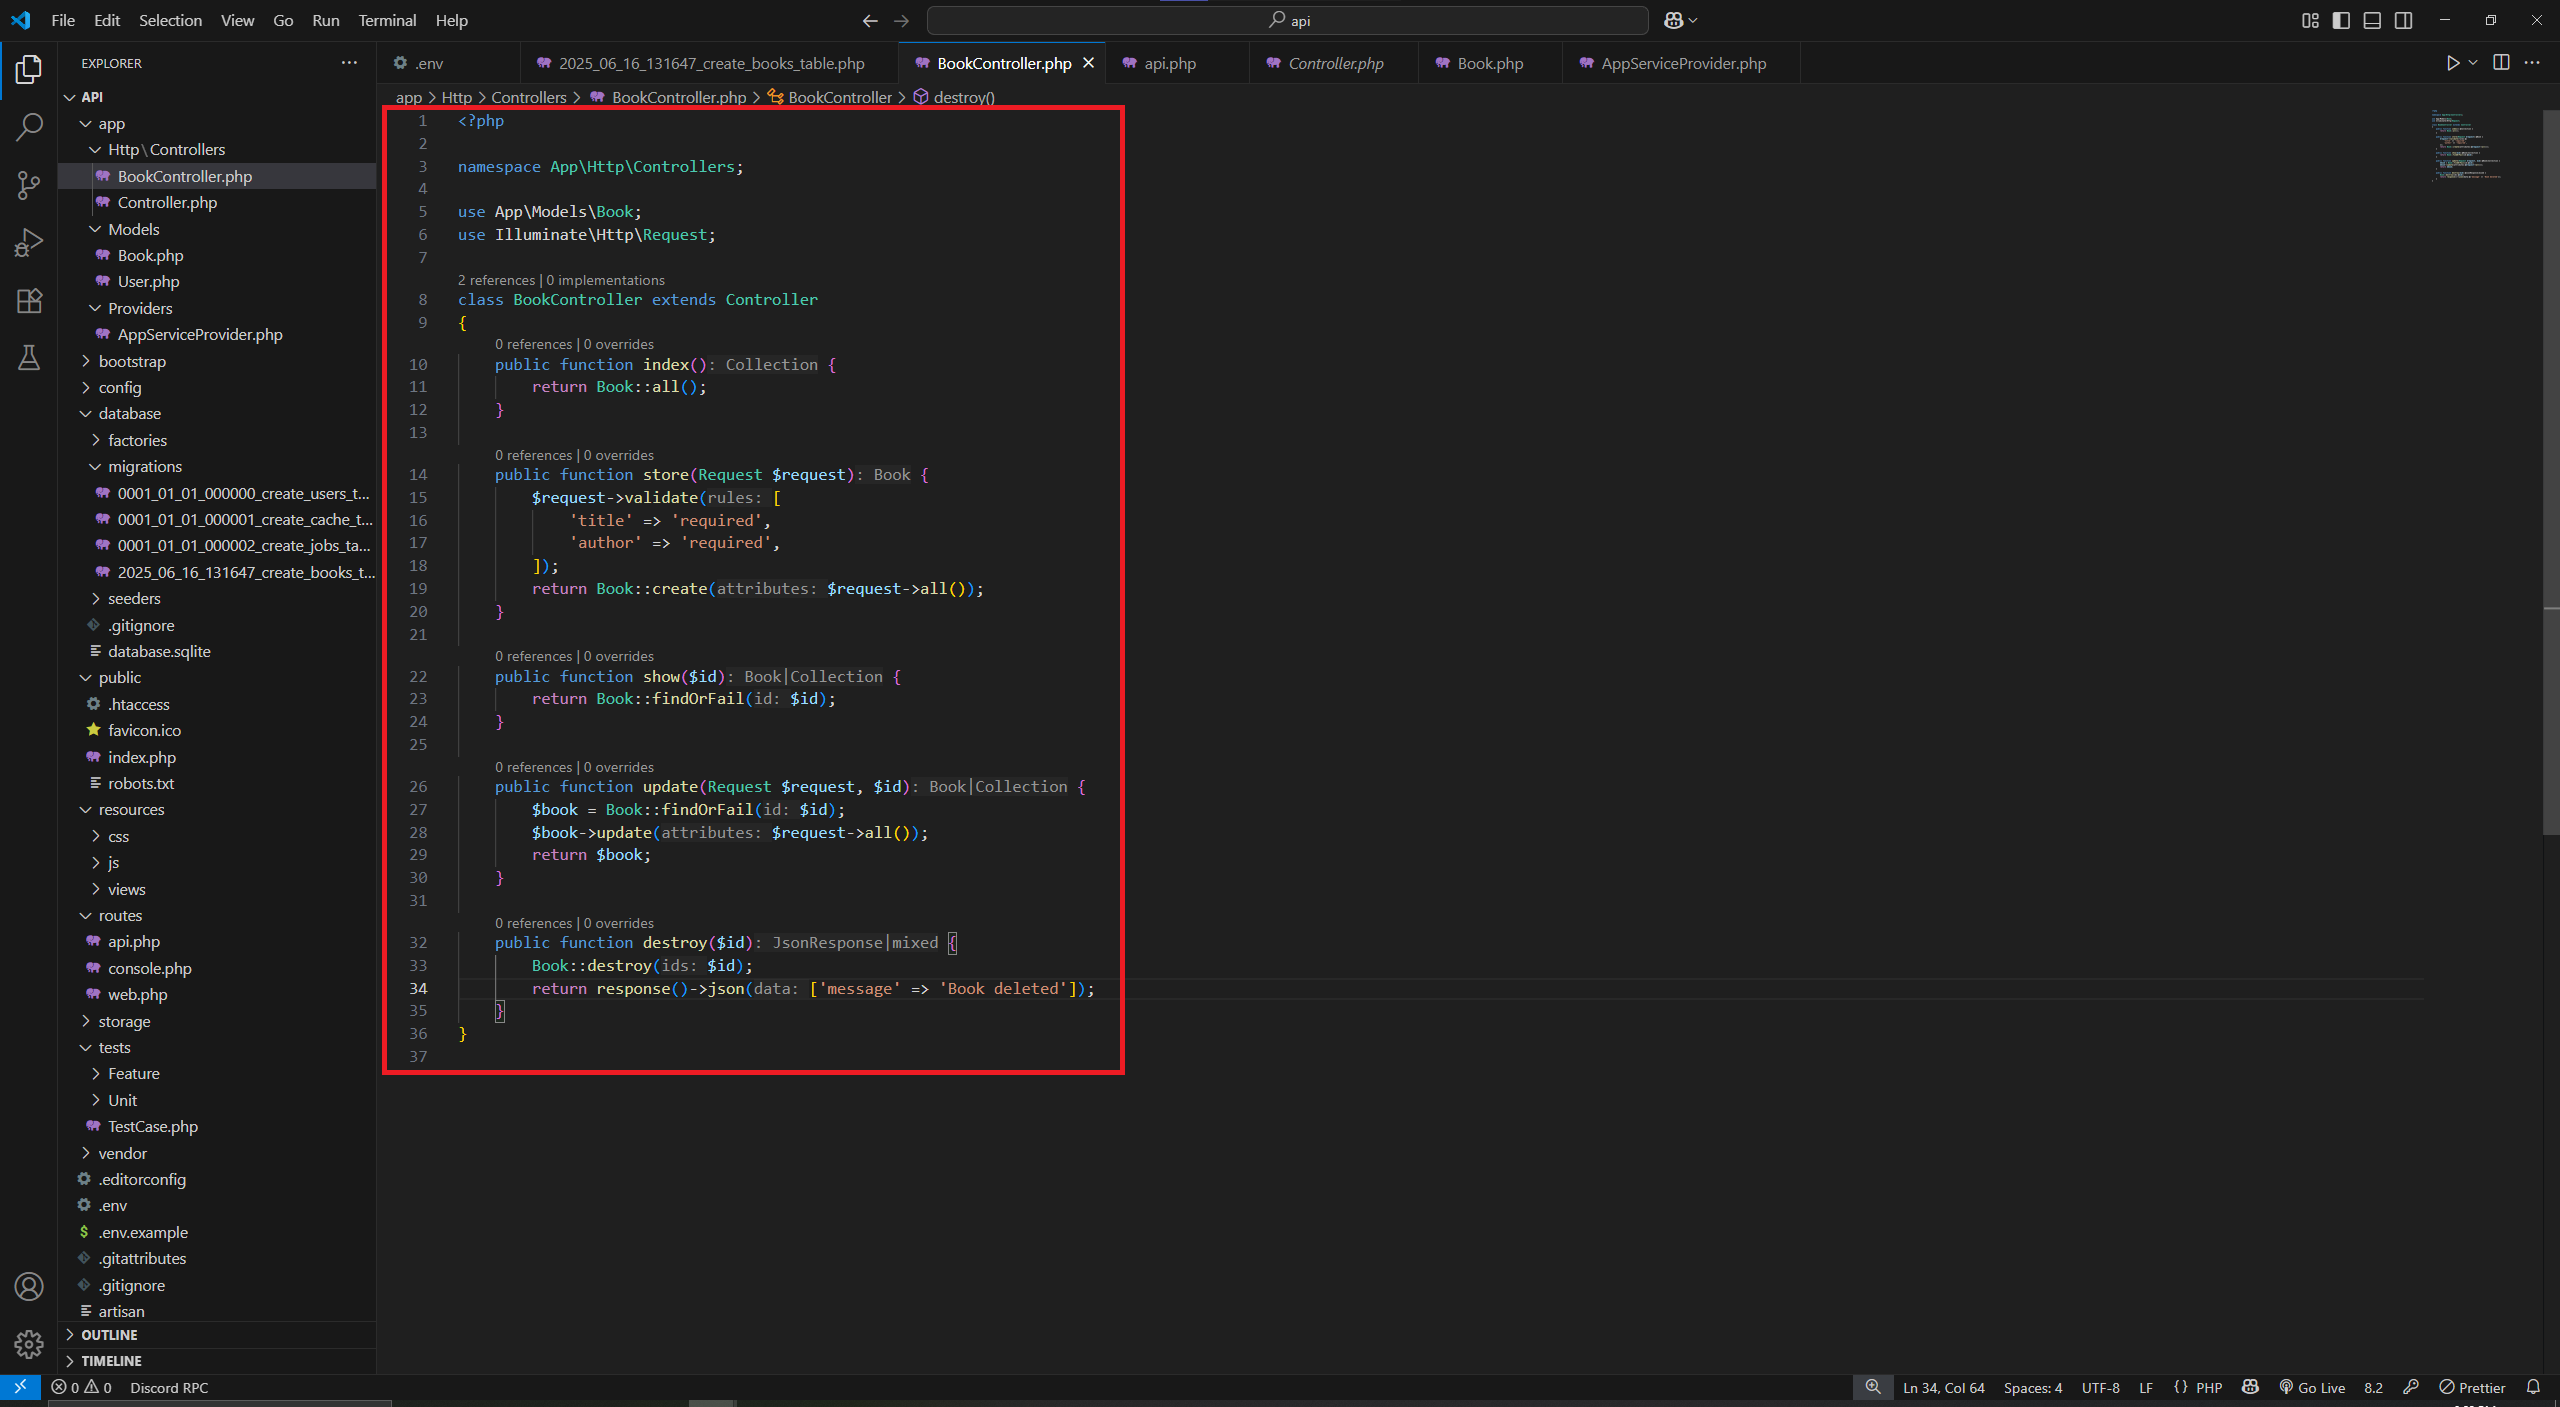The height and width of the screenshot is (1407, 2560).
Task: Click the Run PHP File button
Action: click(2452, 62)
